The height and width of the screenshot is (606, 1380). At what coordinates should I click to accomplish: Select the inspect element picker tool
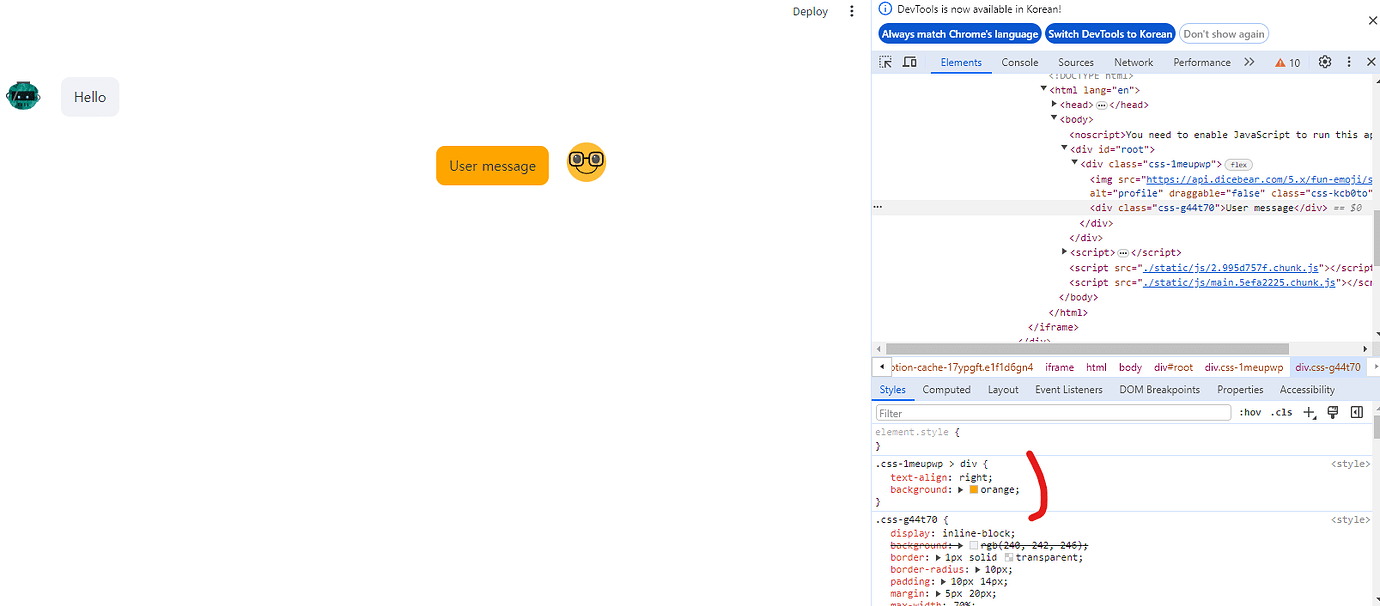pyautogui.click(x=884, y=61)
